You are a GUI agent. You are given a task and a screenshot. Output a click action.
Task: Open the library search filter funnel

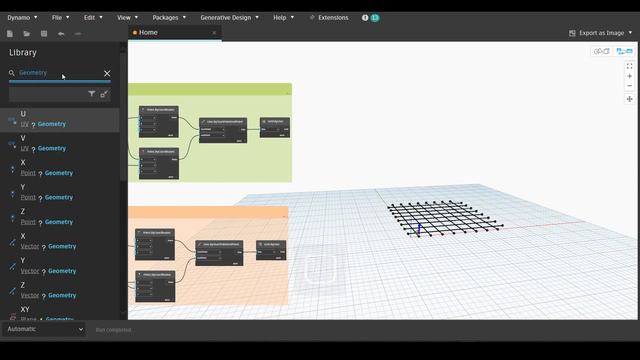pos(91,94)
